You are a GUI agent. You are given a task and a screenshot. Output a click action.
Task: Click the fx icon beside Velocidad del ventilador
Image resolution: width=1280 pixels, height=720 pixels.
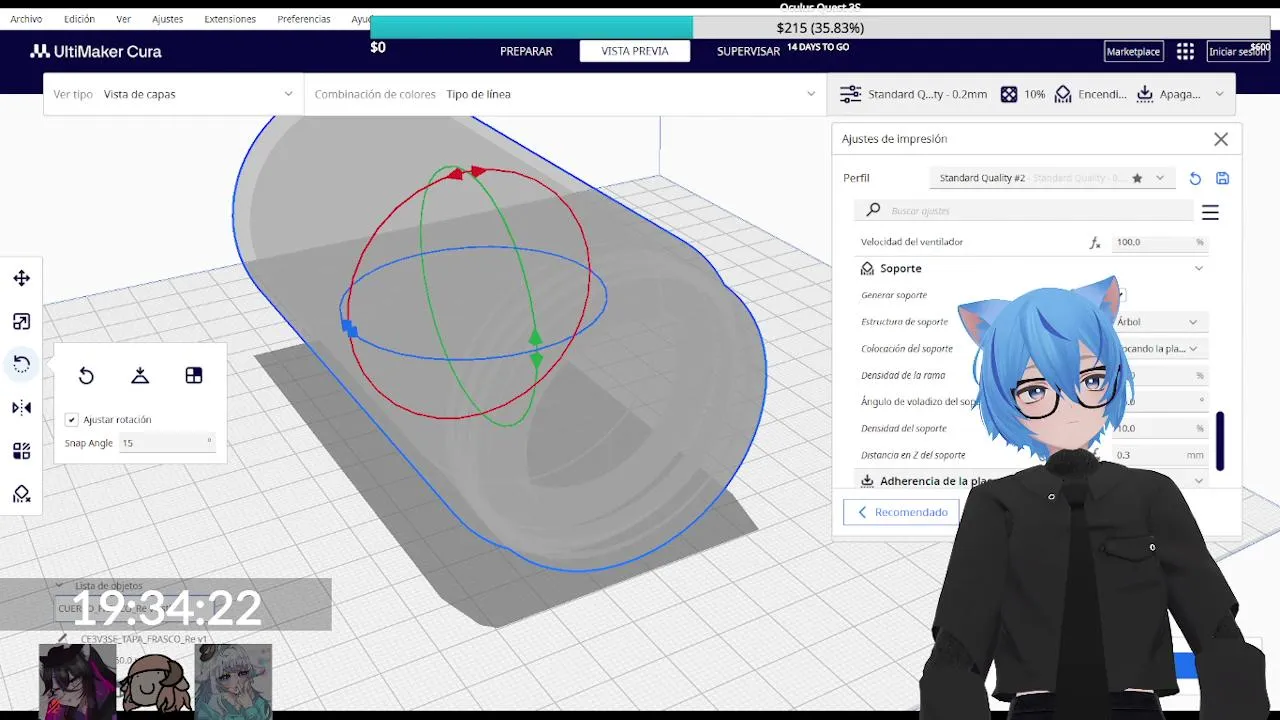[1095, 242]
